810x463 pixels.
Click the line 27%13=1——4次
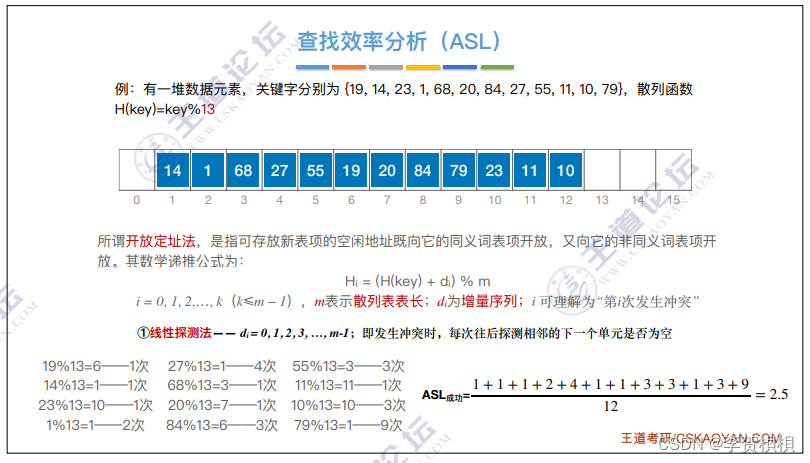point(222,366)
